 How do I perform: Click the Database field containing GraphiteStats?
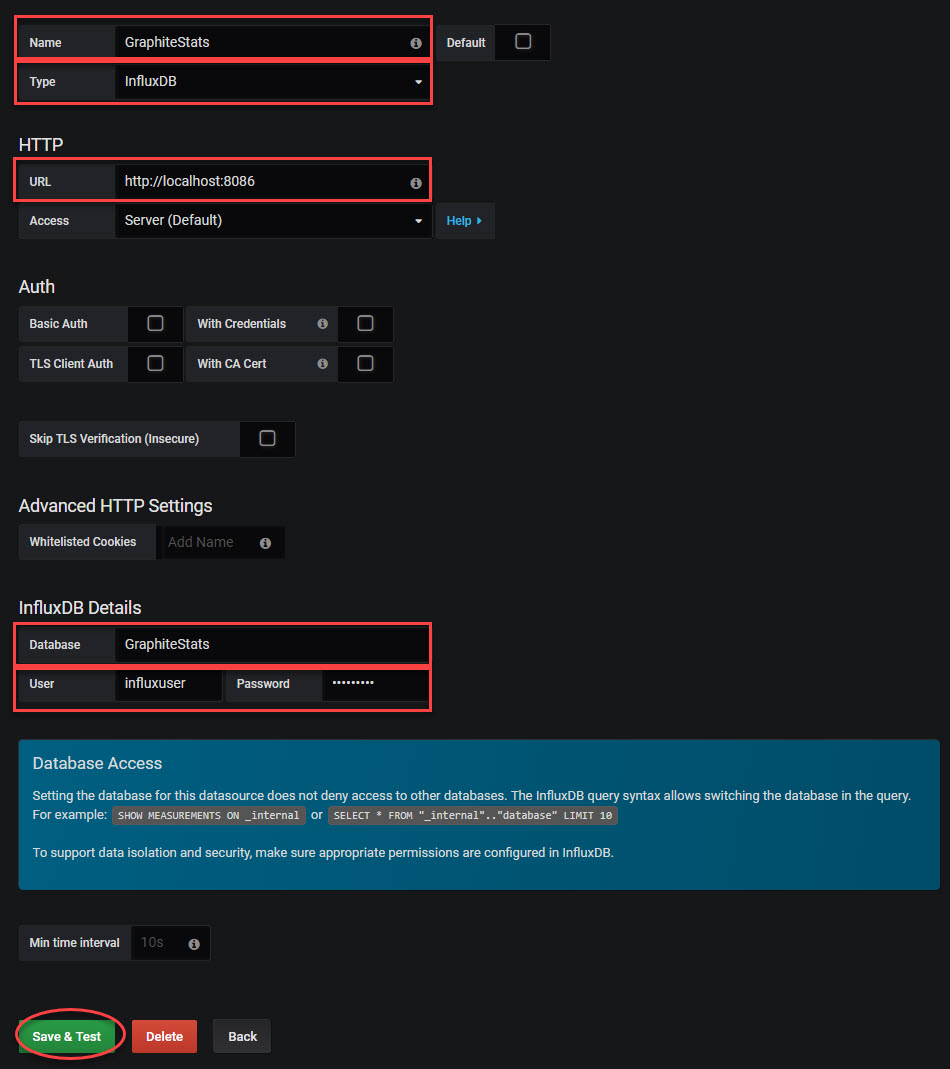(272, 644)
